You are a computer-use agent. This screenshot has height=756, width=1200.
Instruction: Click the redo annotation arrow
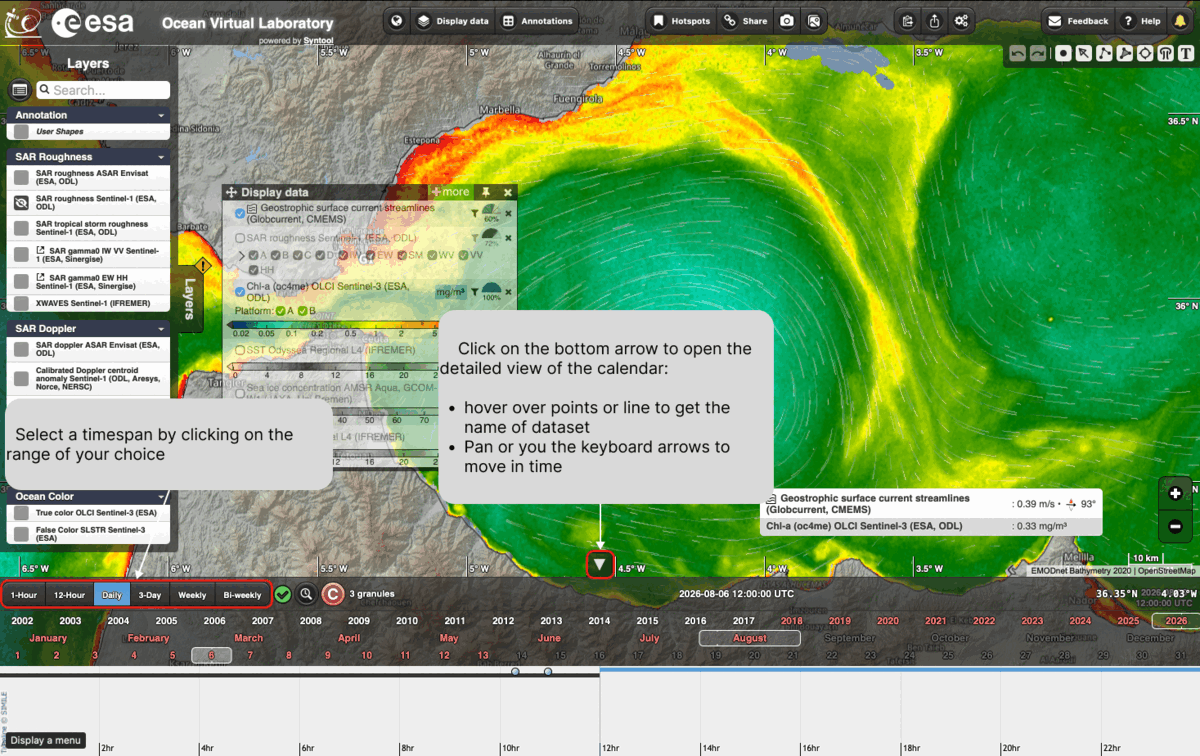tap(1038, 54)
